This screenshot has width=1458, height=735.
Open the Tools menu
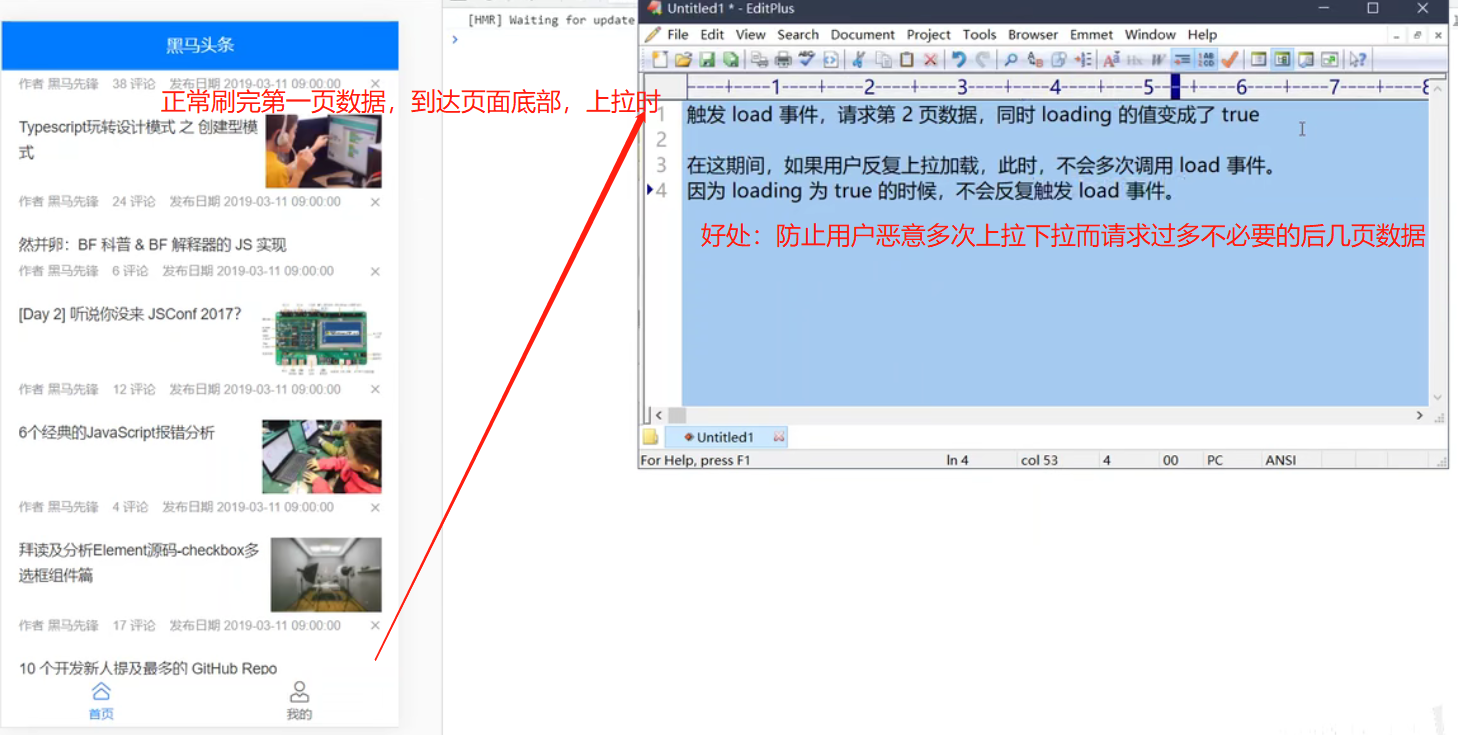(x=980, y=34)
